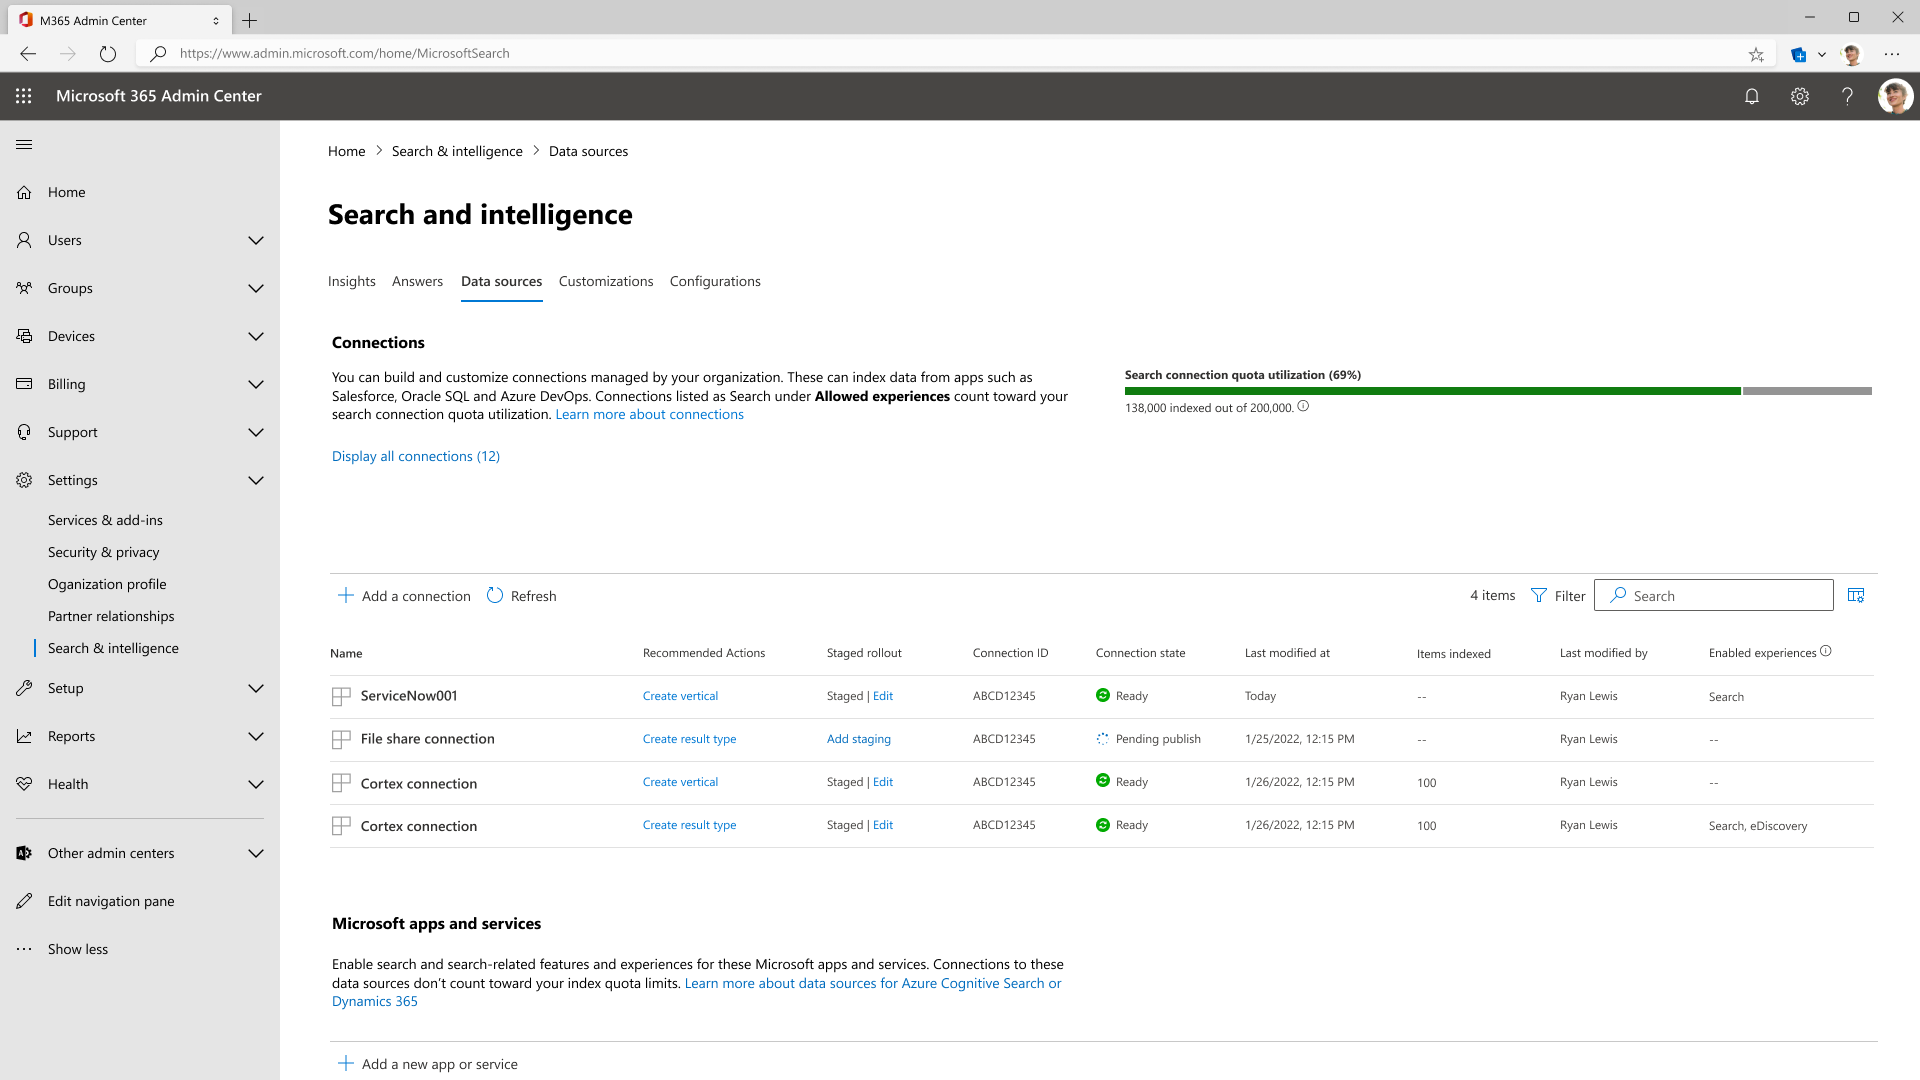Image resolution: width=1920 pixels, height=1080 pixels.
Task: Click the Refresh icon
Action: [x=495, y=596]
